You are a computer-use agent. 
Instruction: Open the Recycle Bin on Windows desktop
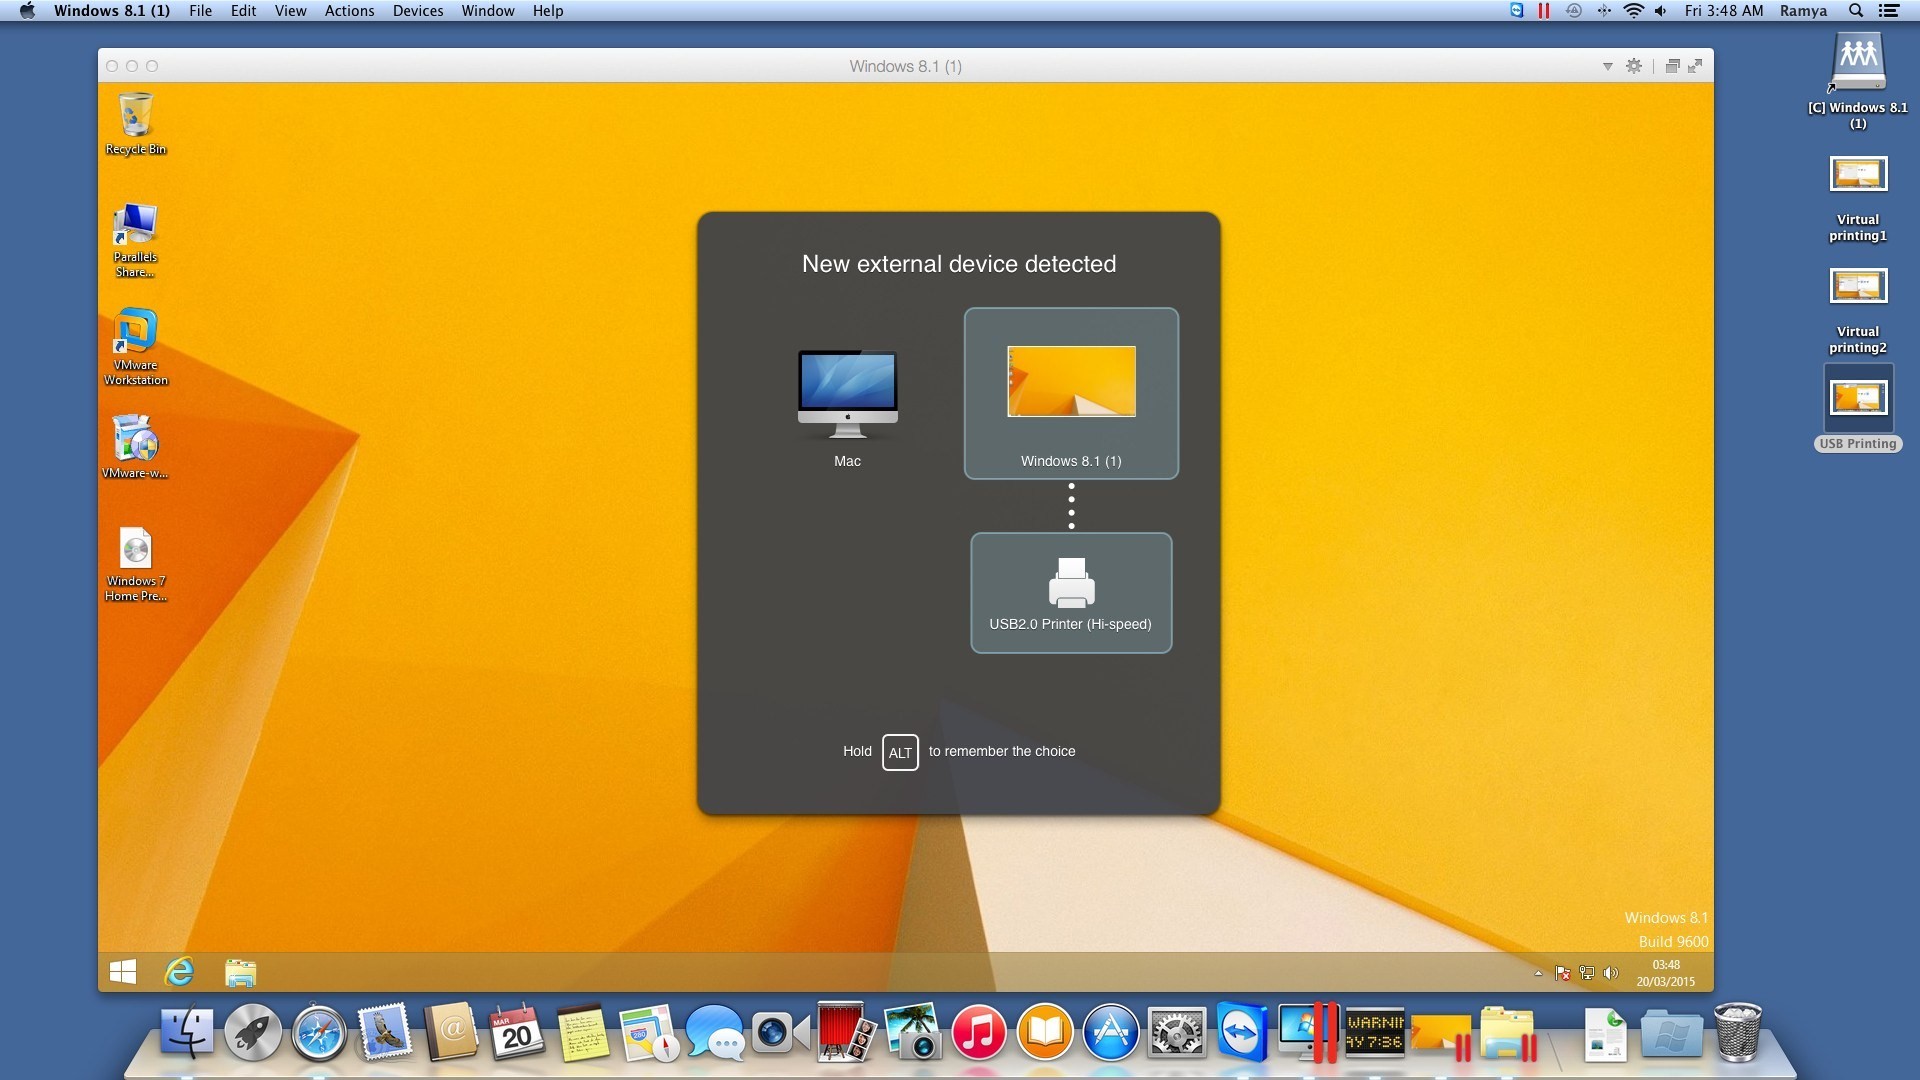(x=136, y=124)
